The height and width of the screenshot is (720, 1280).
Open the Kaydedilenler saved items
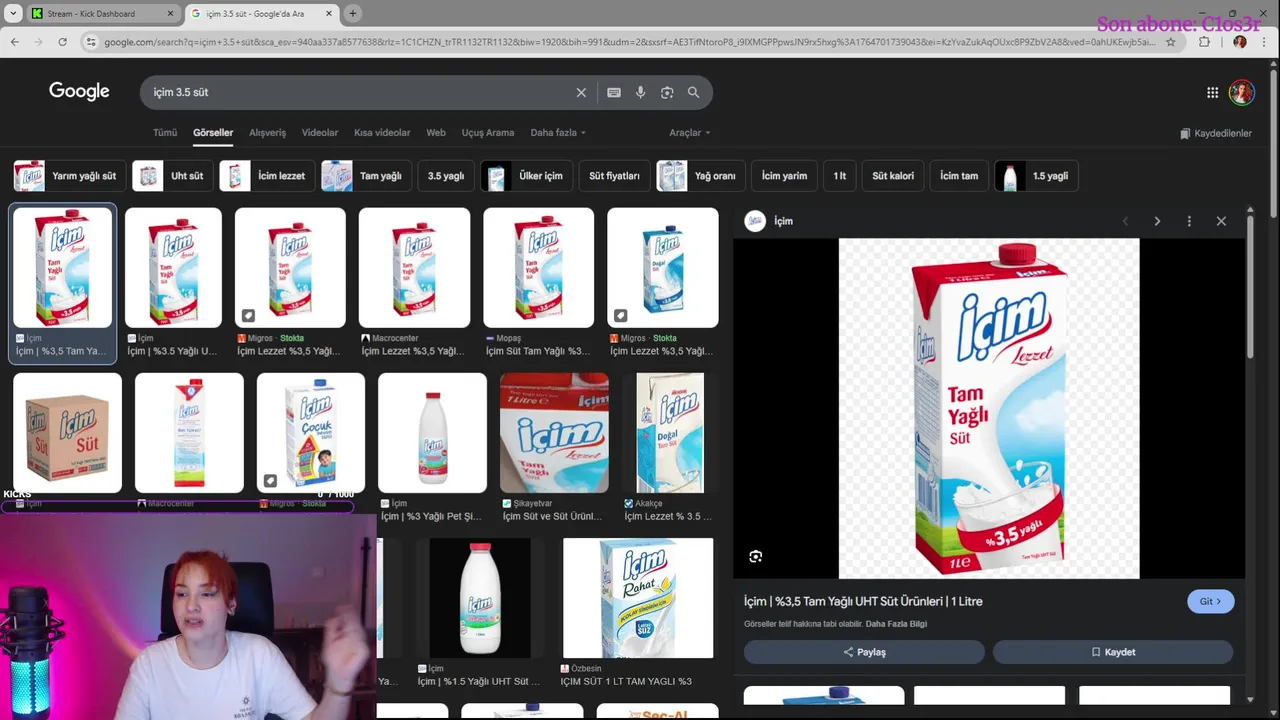(x=1215, y=133)
